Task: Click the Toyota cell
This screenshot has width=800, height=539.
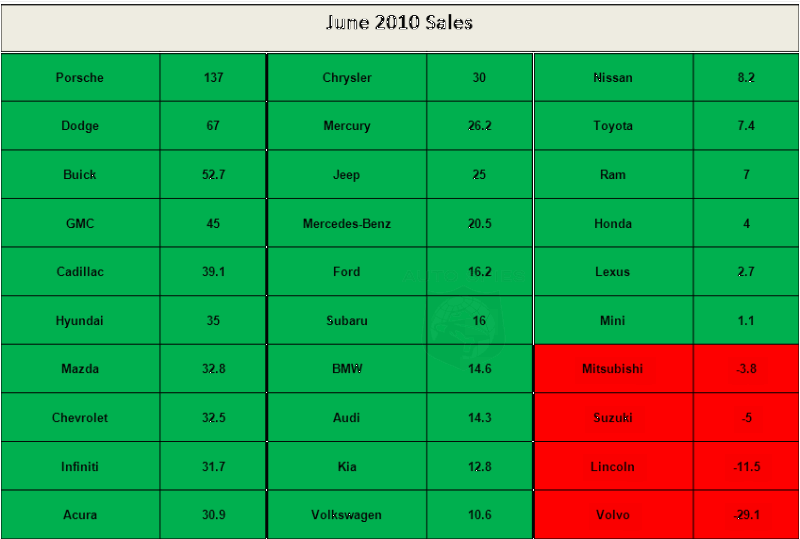Action: tap(613, 126)
